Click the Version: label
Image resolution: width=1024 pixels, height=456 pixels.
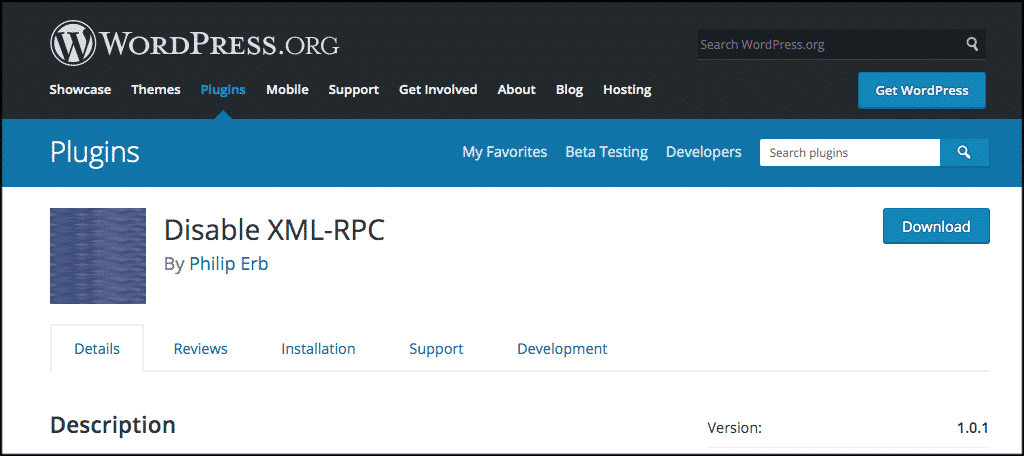coord(735,429)
